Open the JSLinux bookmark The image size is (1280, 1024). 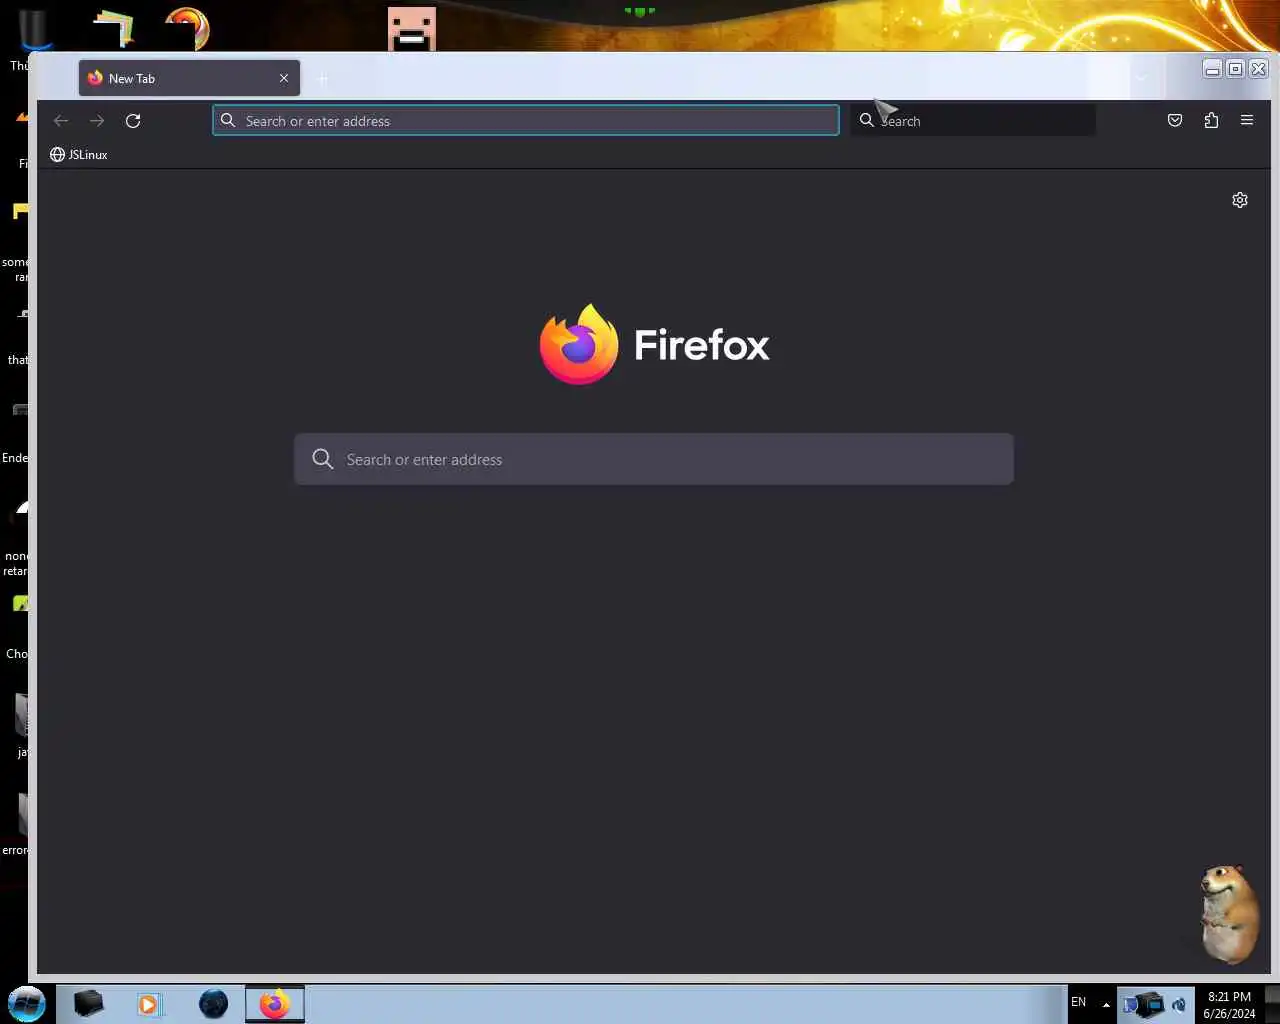click(x=79, y=155)
